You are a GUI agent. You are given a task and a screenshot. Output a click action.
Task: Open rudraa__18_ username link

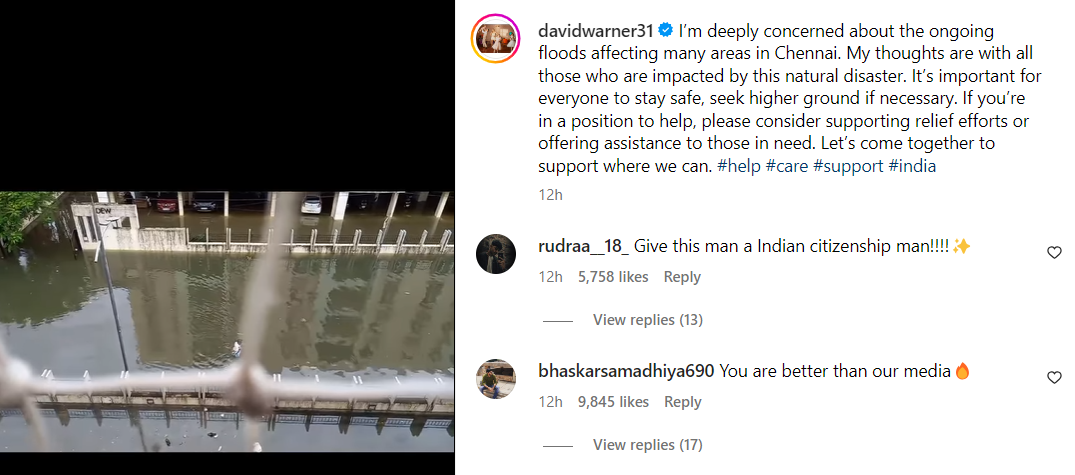click(x=584, y=246)
